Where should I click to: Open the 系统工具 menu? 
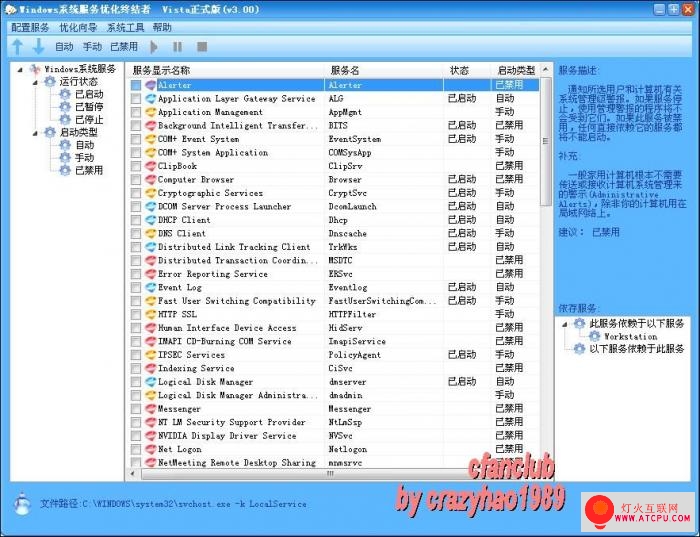pyautogui.click(x=125, y=28)
